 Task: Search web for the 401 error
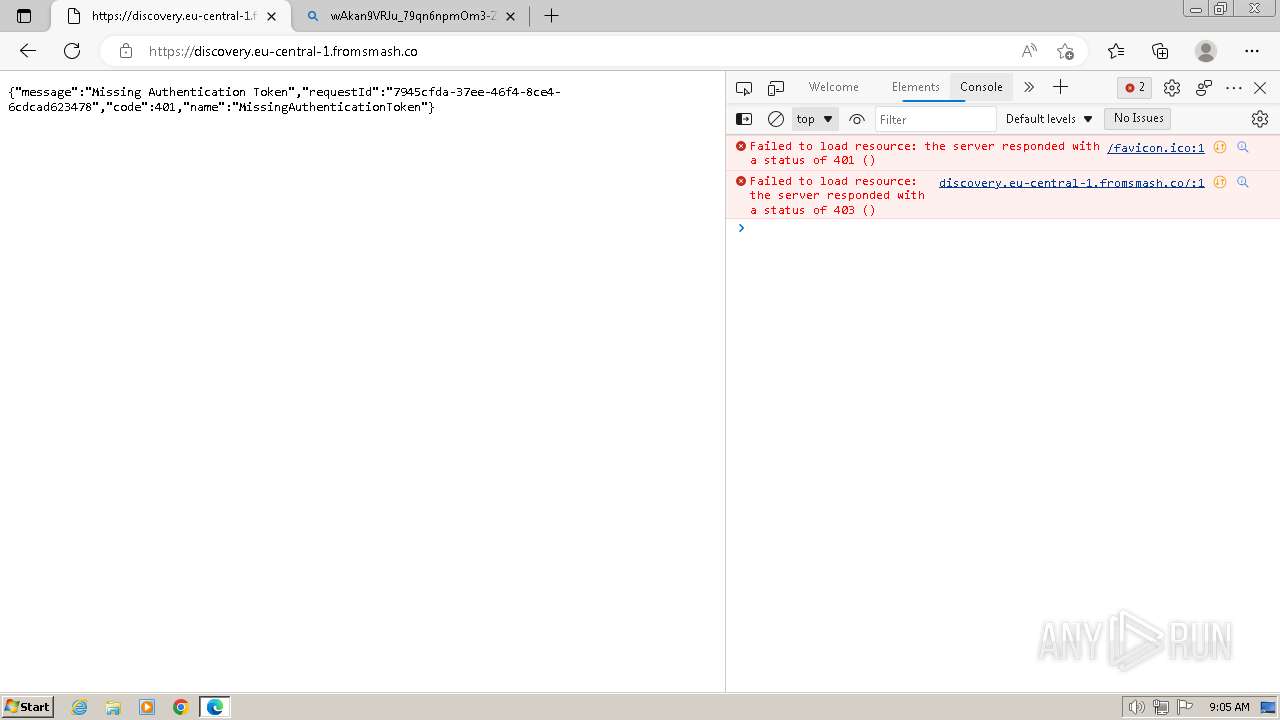tap(1243, 147)
